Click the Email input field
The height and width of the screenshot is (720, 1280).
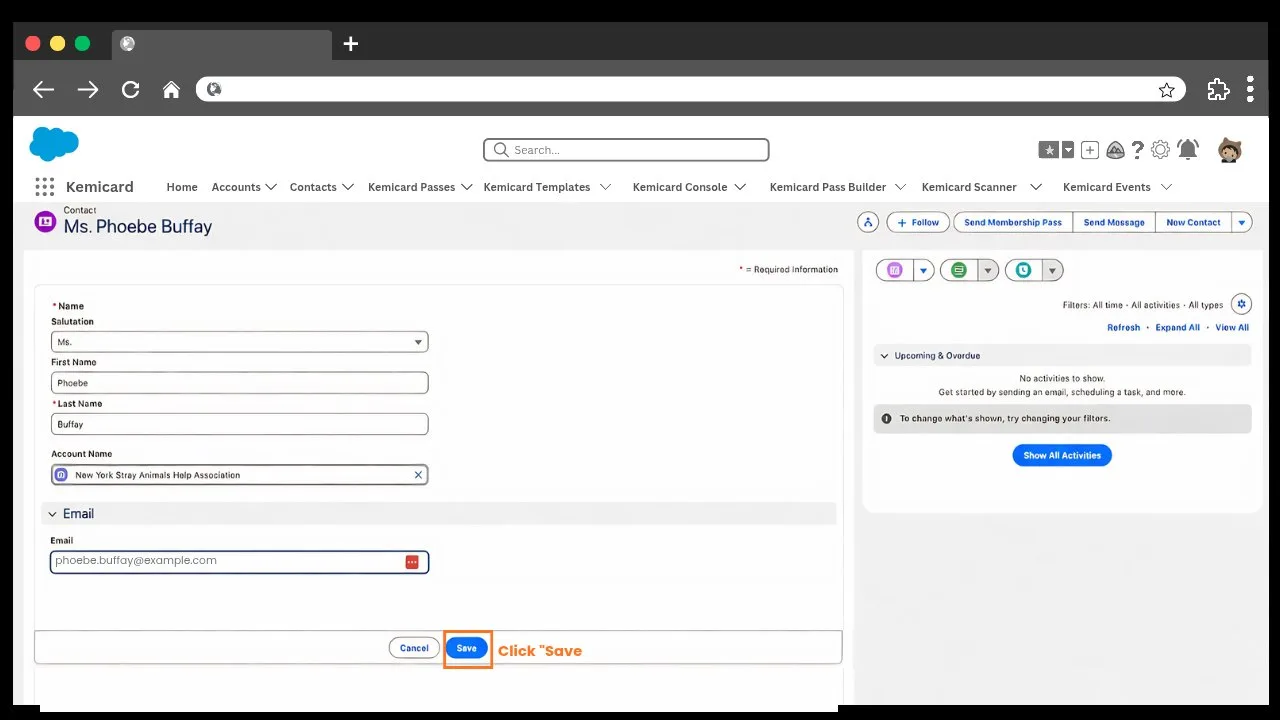point(239,562)
